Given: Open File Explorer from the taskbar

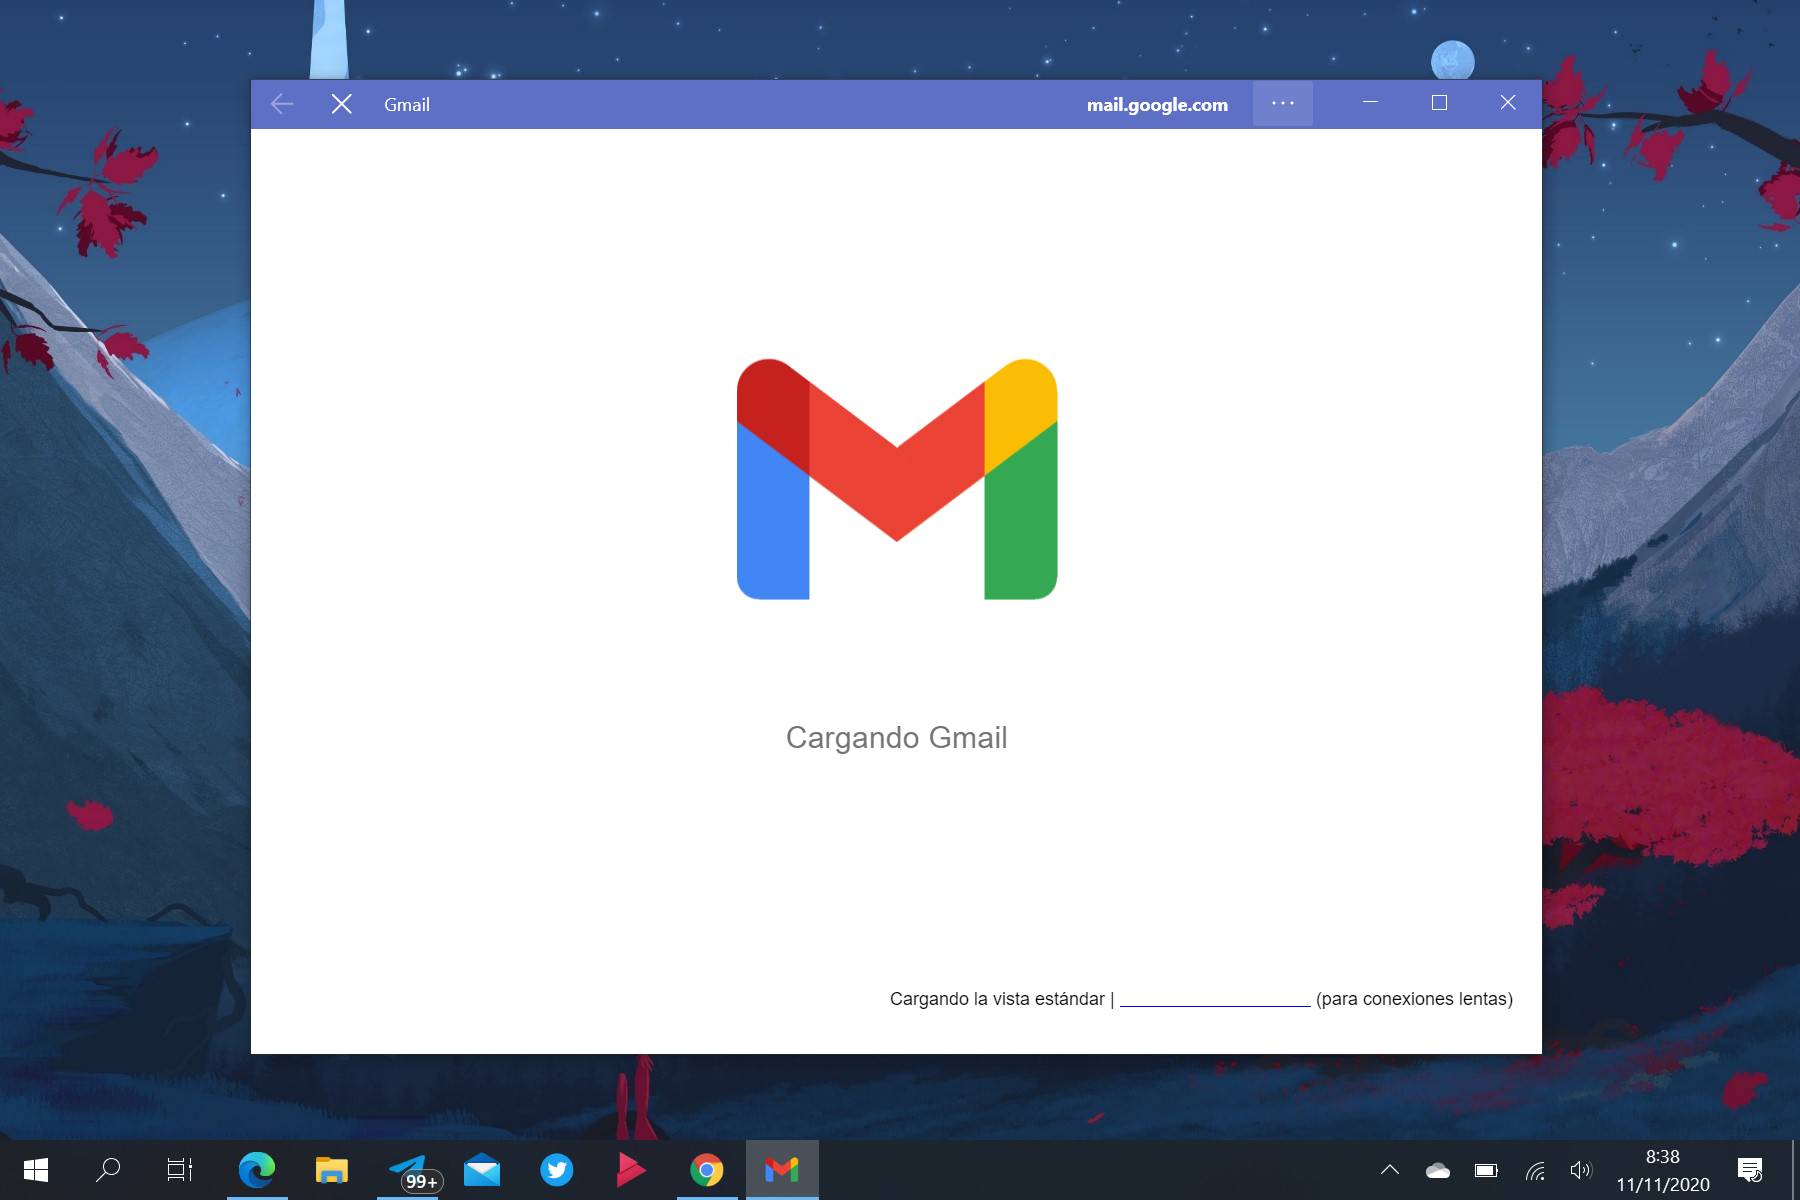Looking at the screenshot, I should [x=332, y=1169].
